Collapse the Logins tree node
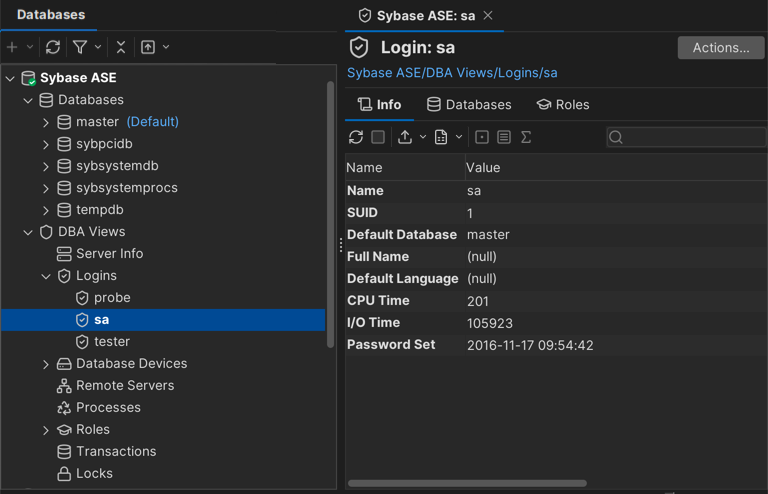 (46, 276)
